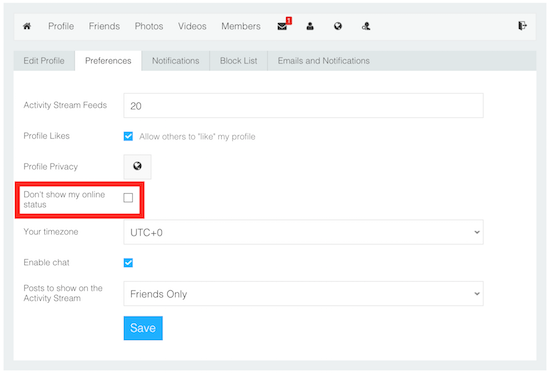
Task: Click the logout icon
Action: point(522,26)
